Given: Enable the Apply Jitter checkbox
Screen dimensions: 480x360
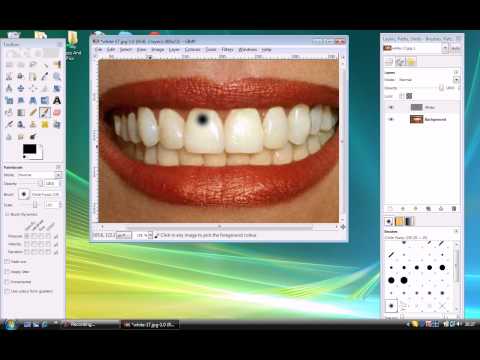Looking at the screenshot, I should coord(7,272).
